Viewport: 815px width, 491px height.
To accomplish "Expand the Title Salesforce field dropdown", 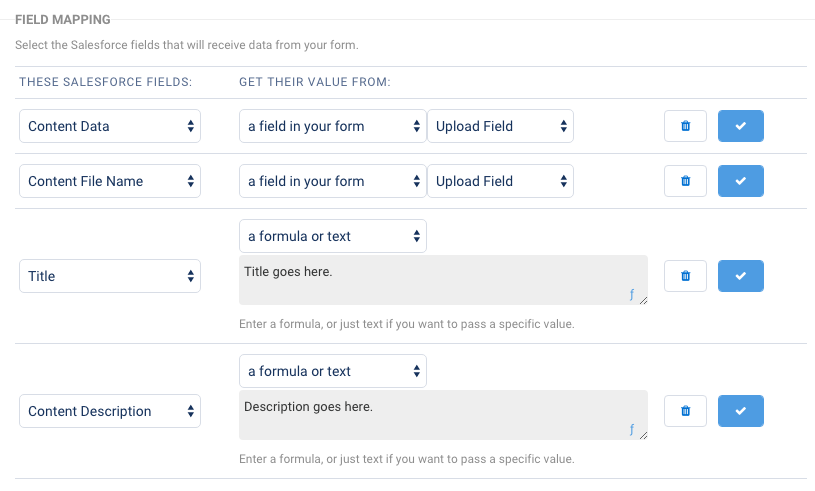I will tap(110, 276).
